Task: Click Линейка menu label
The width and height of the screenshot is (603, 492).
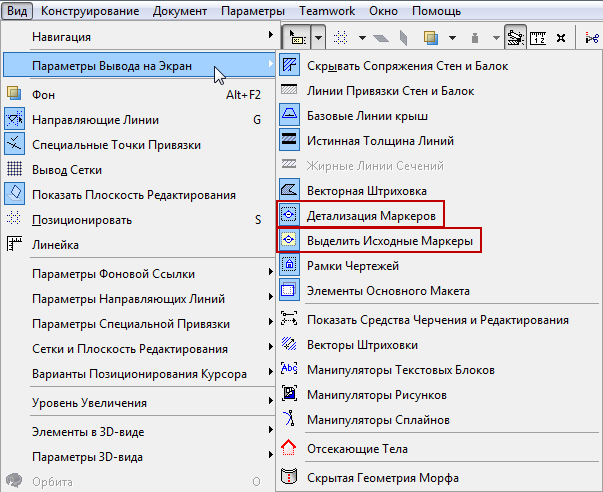Action: 55,245
